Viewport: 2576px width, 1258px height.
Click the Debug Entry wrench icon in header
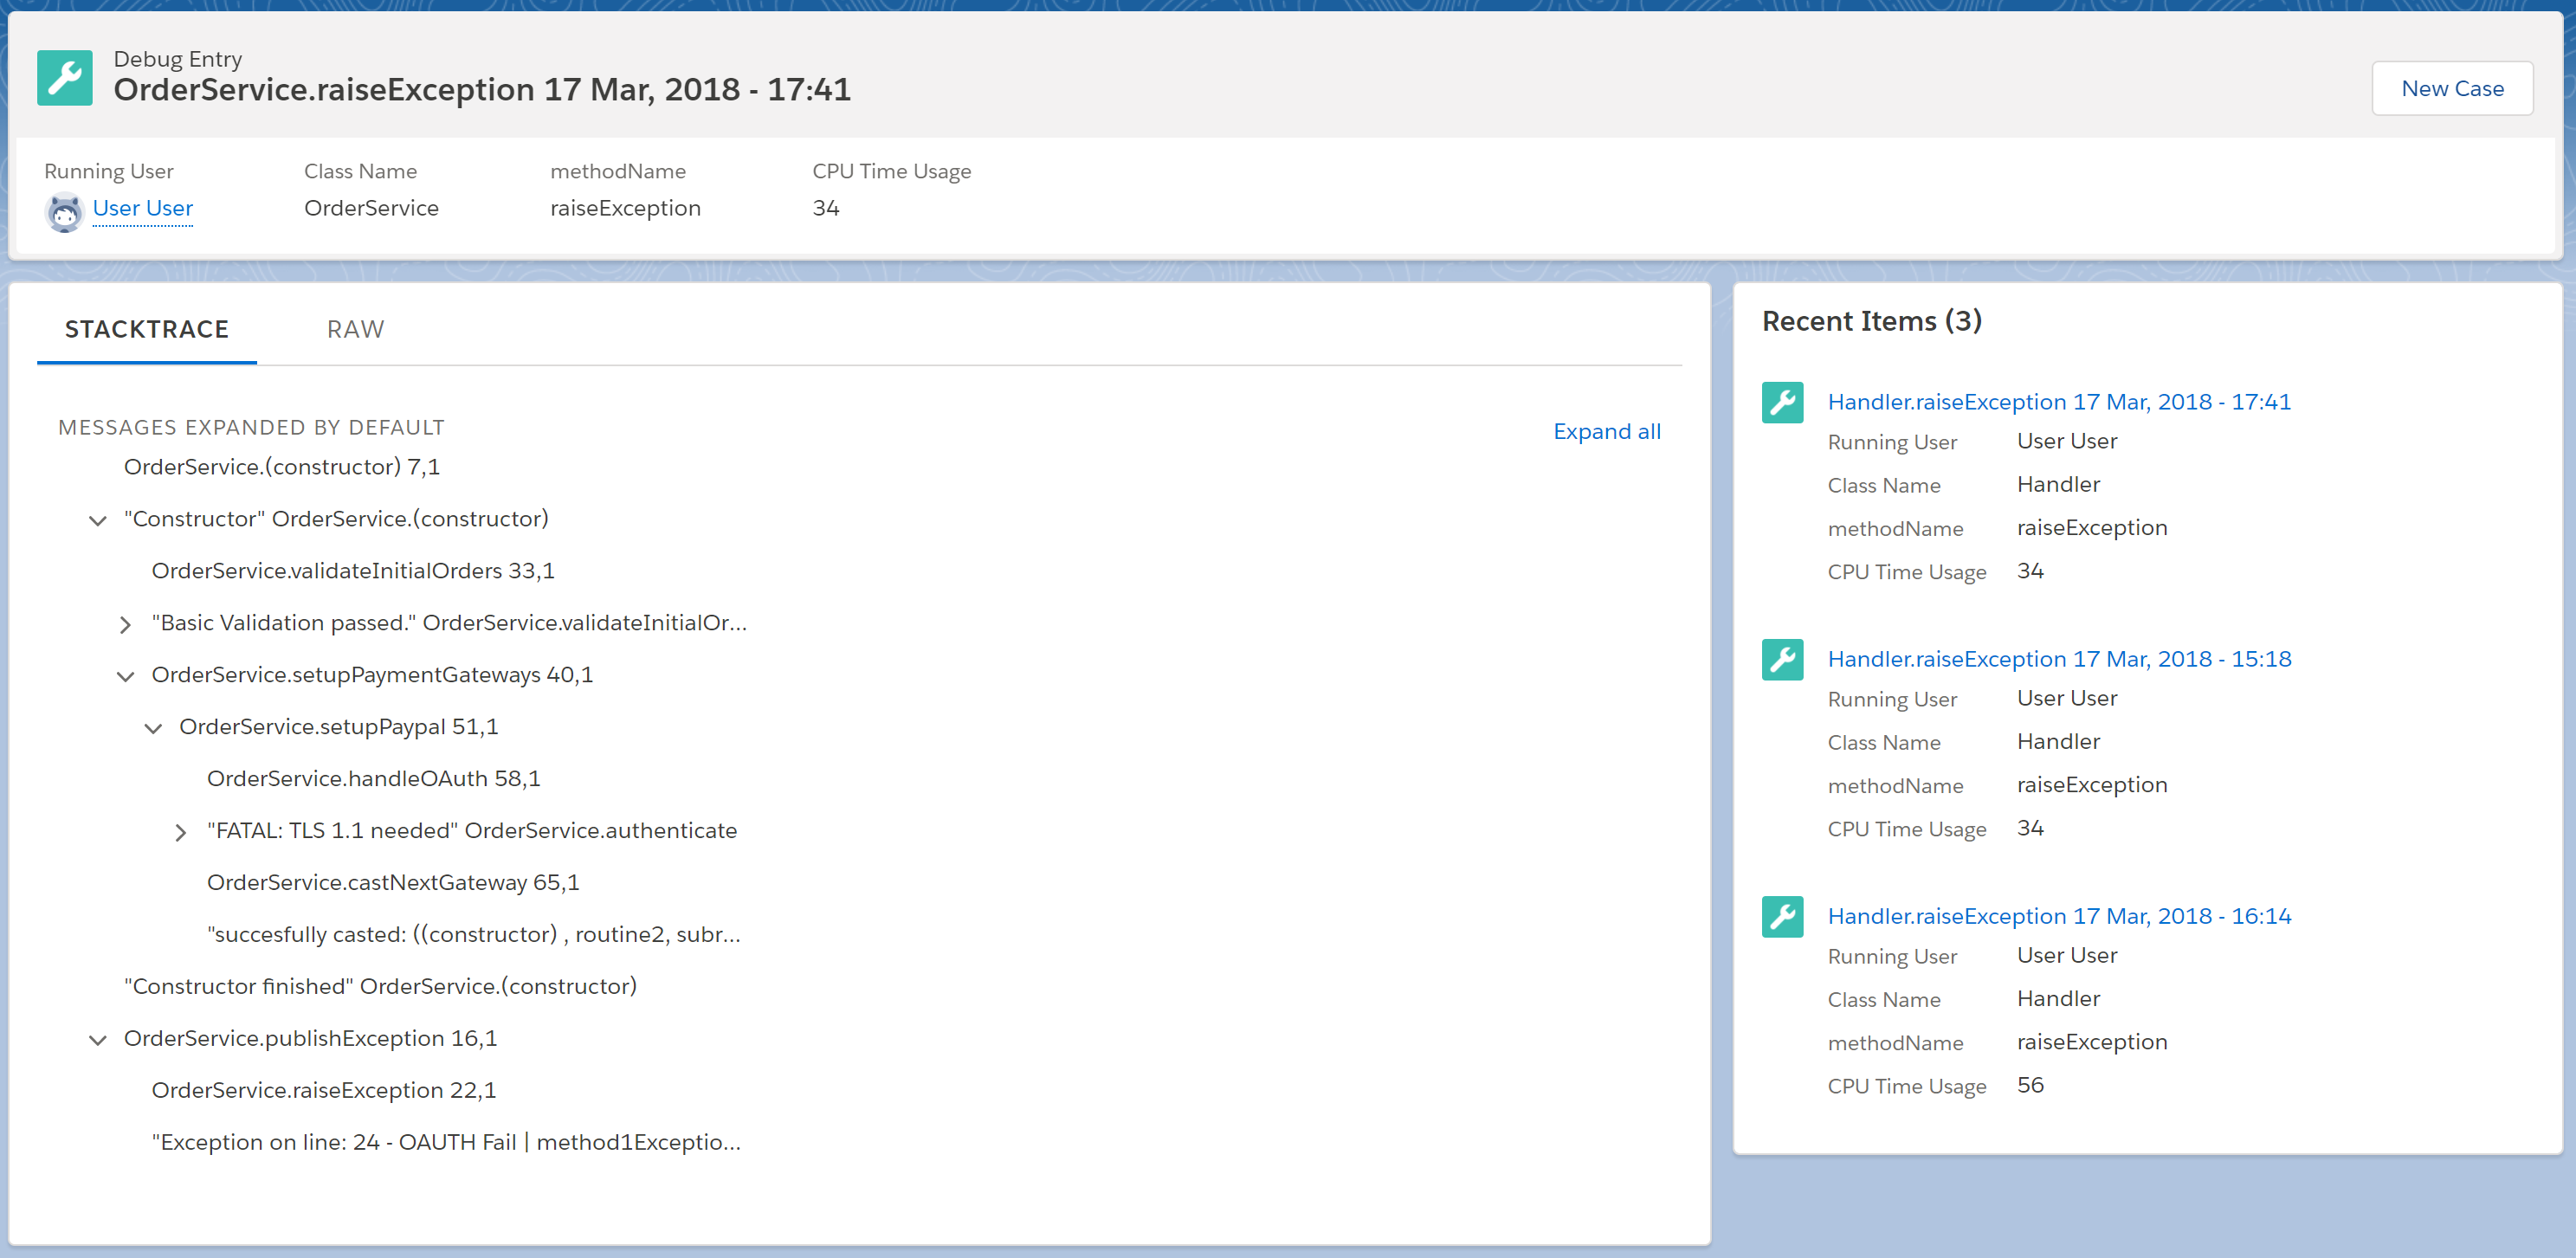coord(64,77)
